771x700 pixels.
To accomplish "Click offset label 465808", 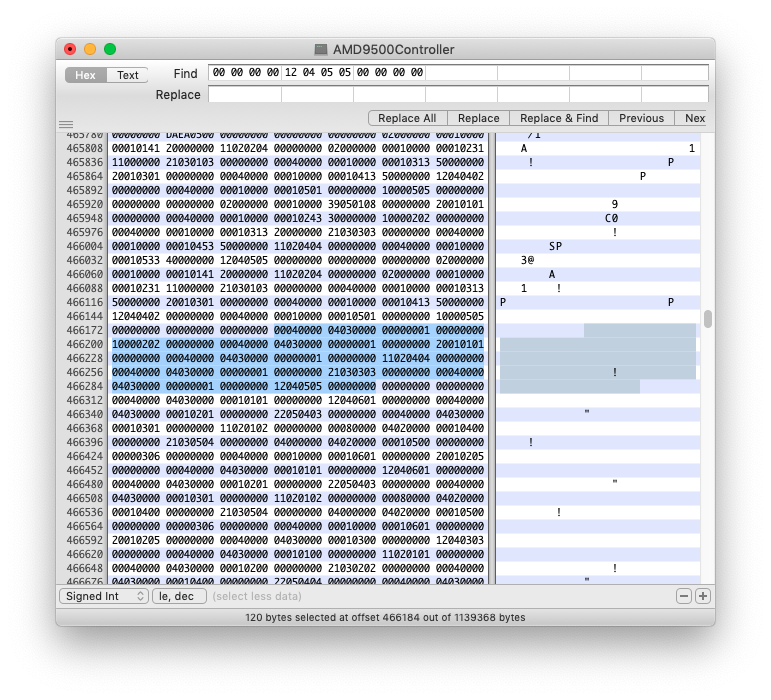I will click(85, 148).
